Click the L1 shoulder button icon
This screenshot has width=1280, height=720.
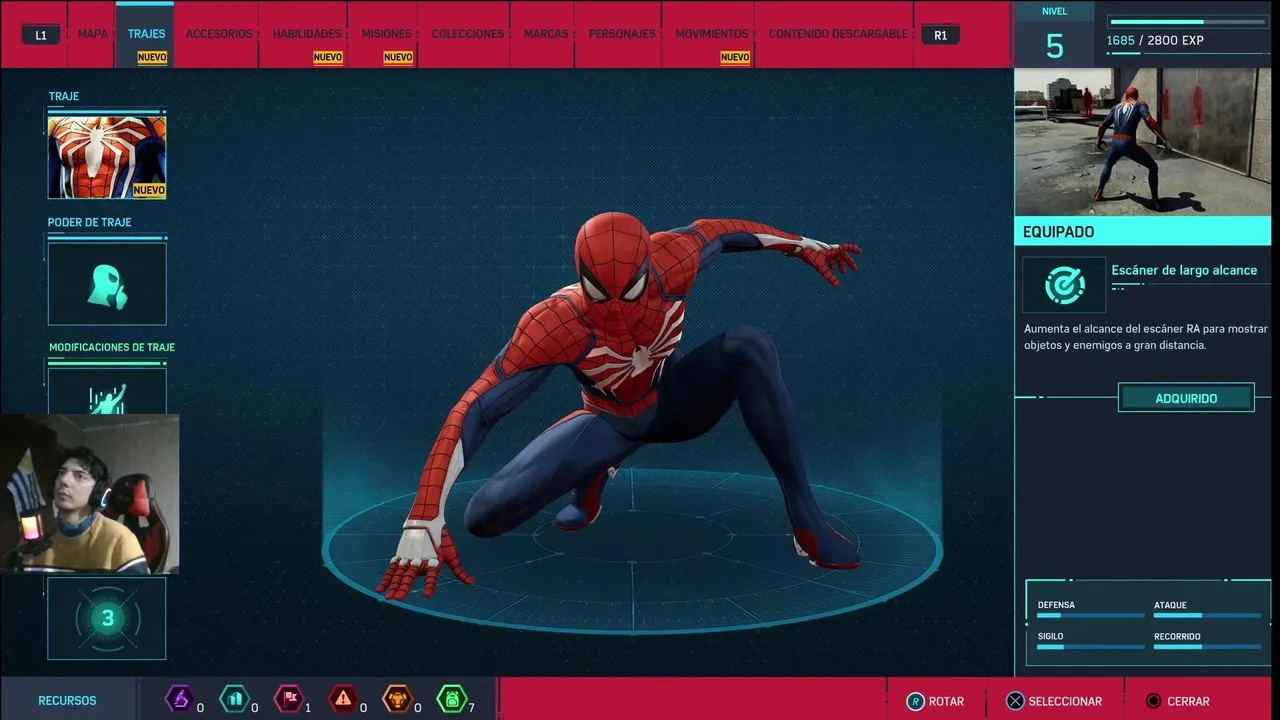(x=41, y=35)
